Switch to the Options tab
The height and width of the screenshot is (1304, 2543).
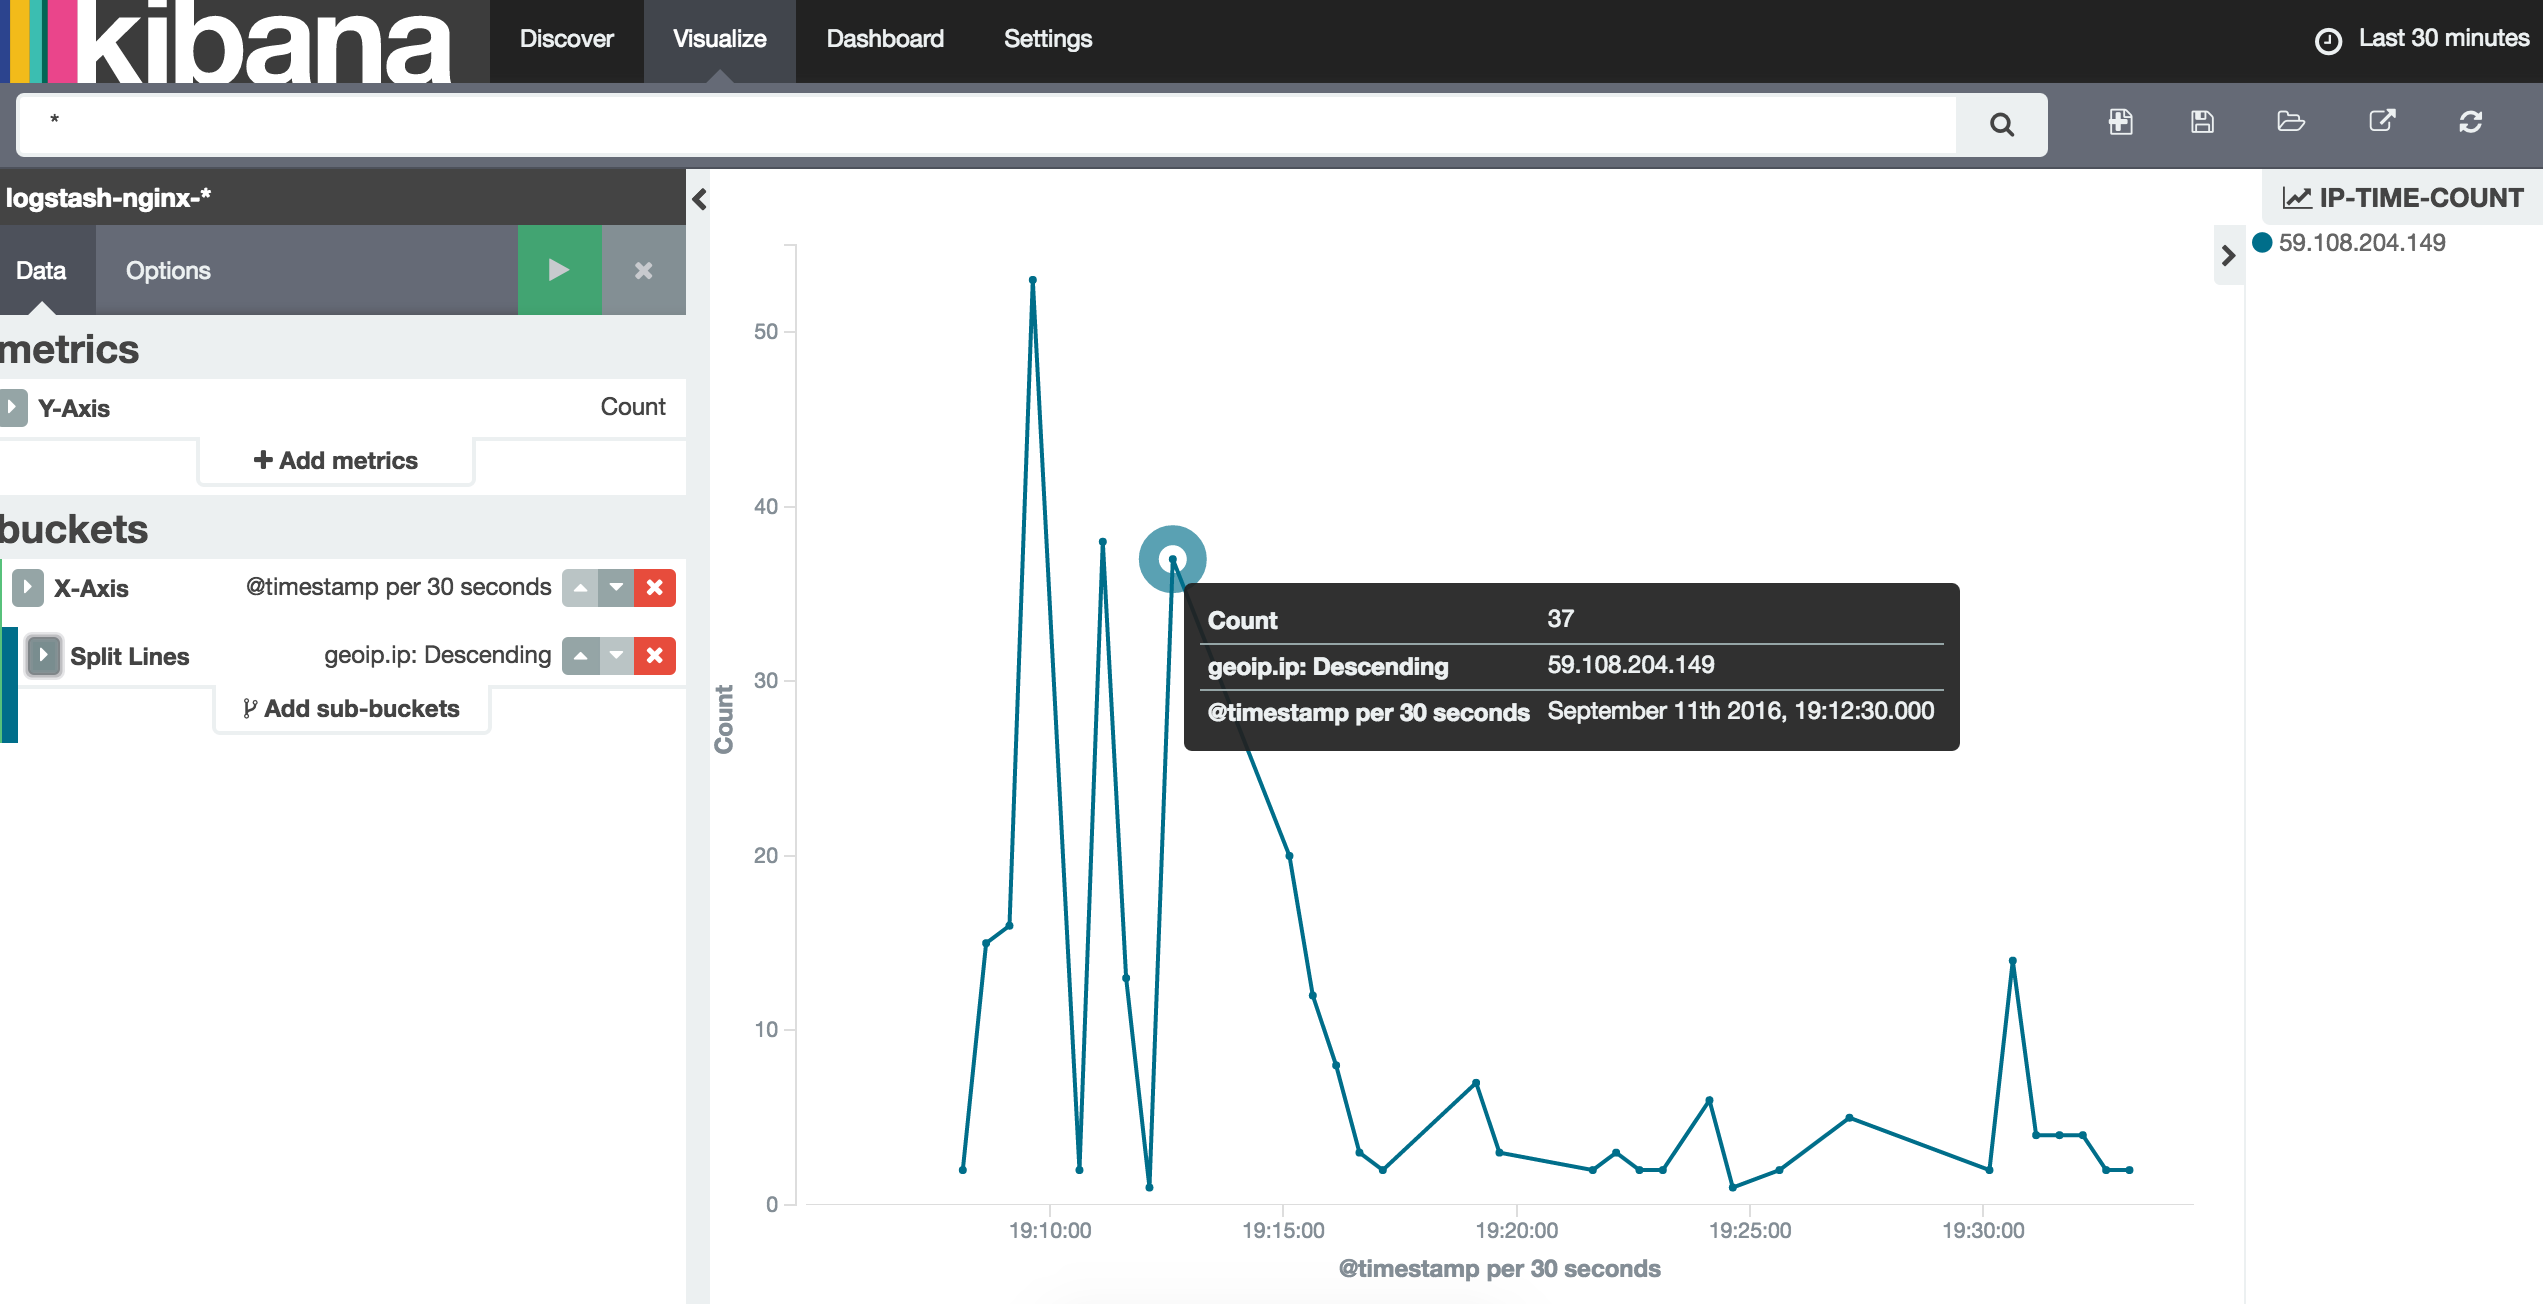(x=168, y=270)
